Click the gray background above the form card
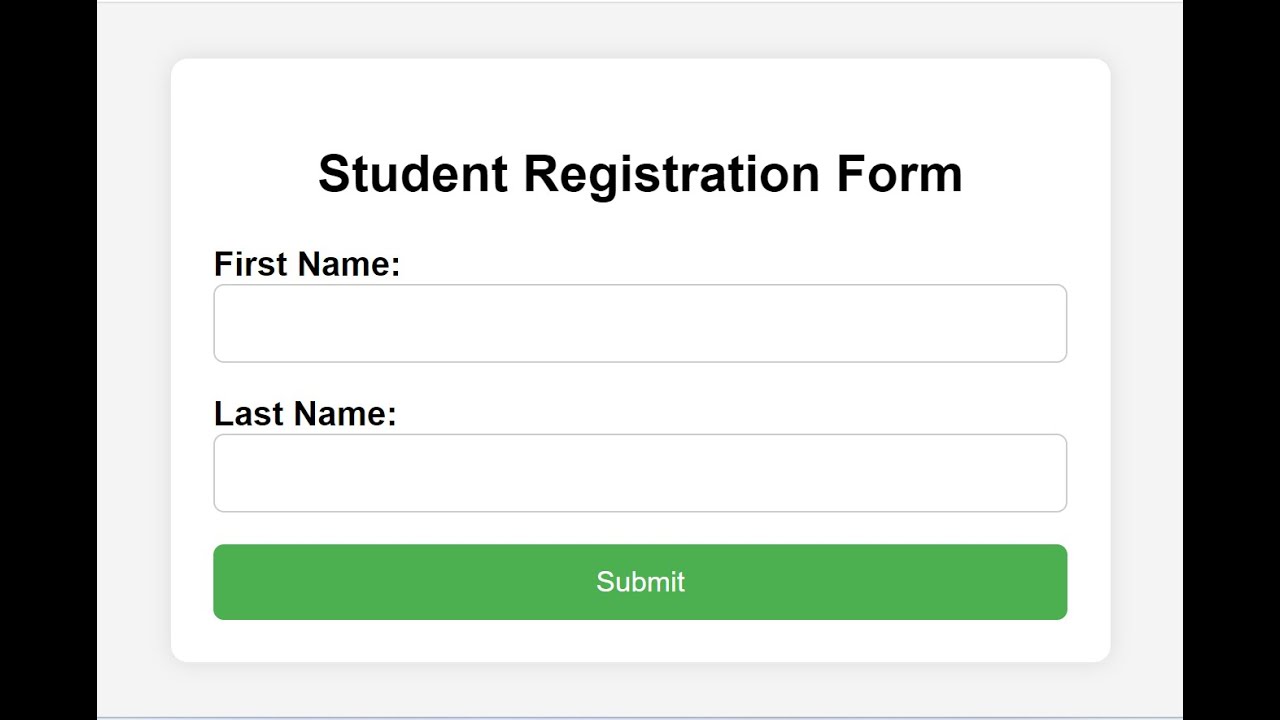 pyautogui.click(x=640, y=30)
